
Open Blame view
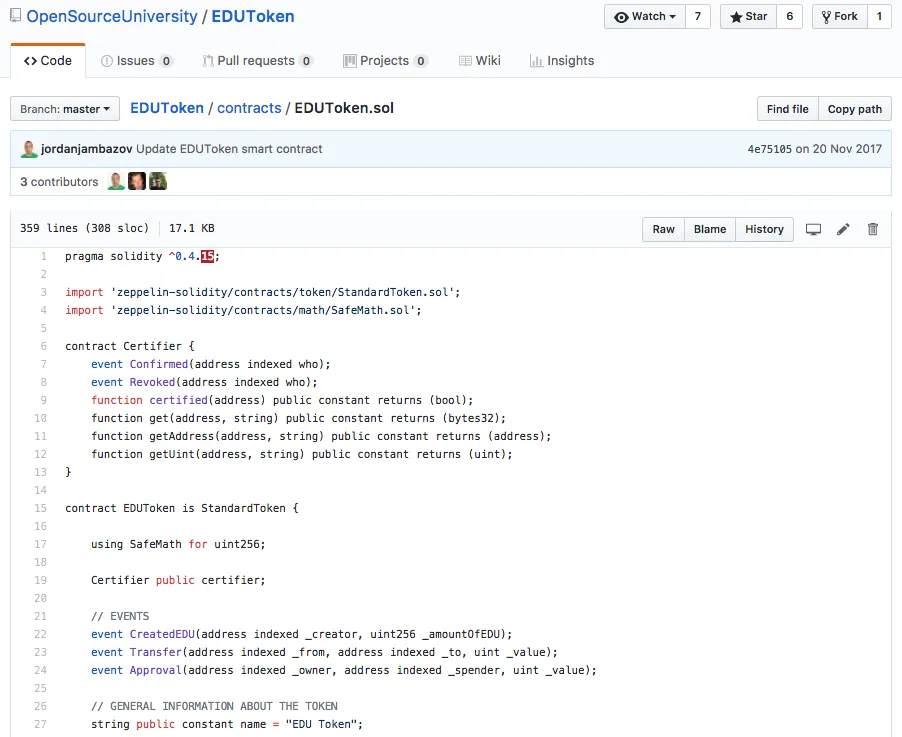(x=710, y=229)
